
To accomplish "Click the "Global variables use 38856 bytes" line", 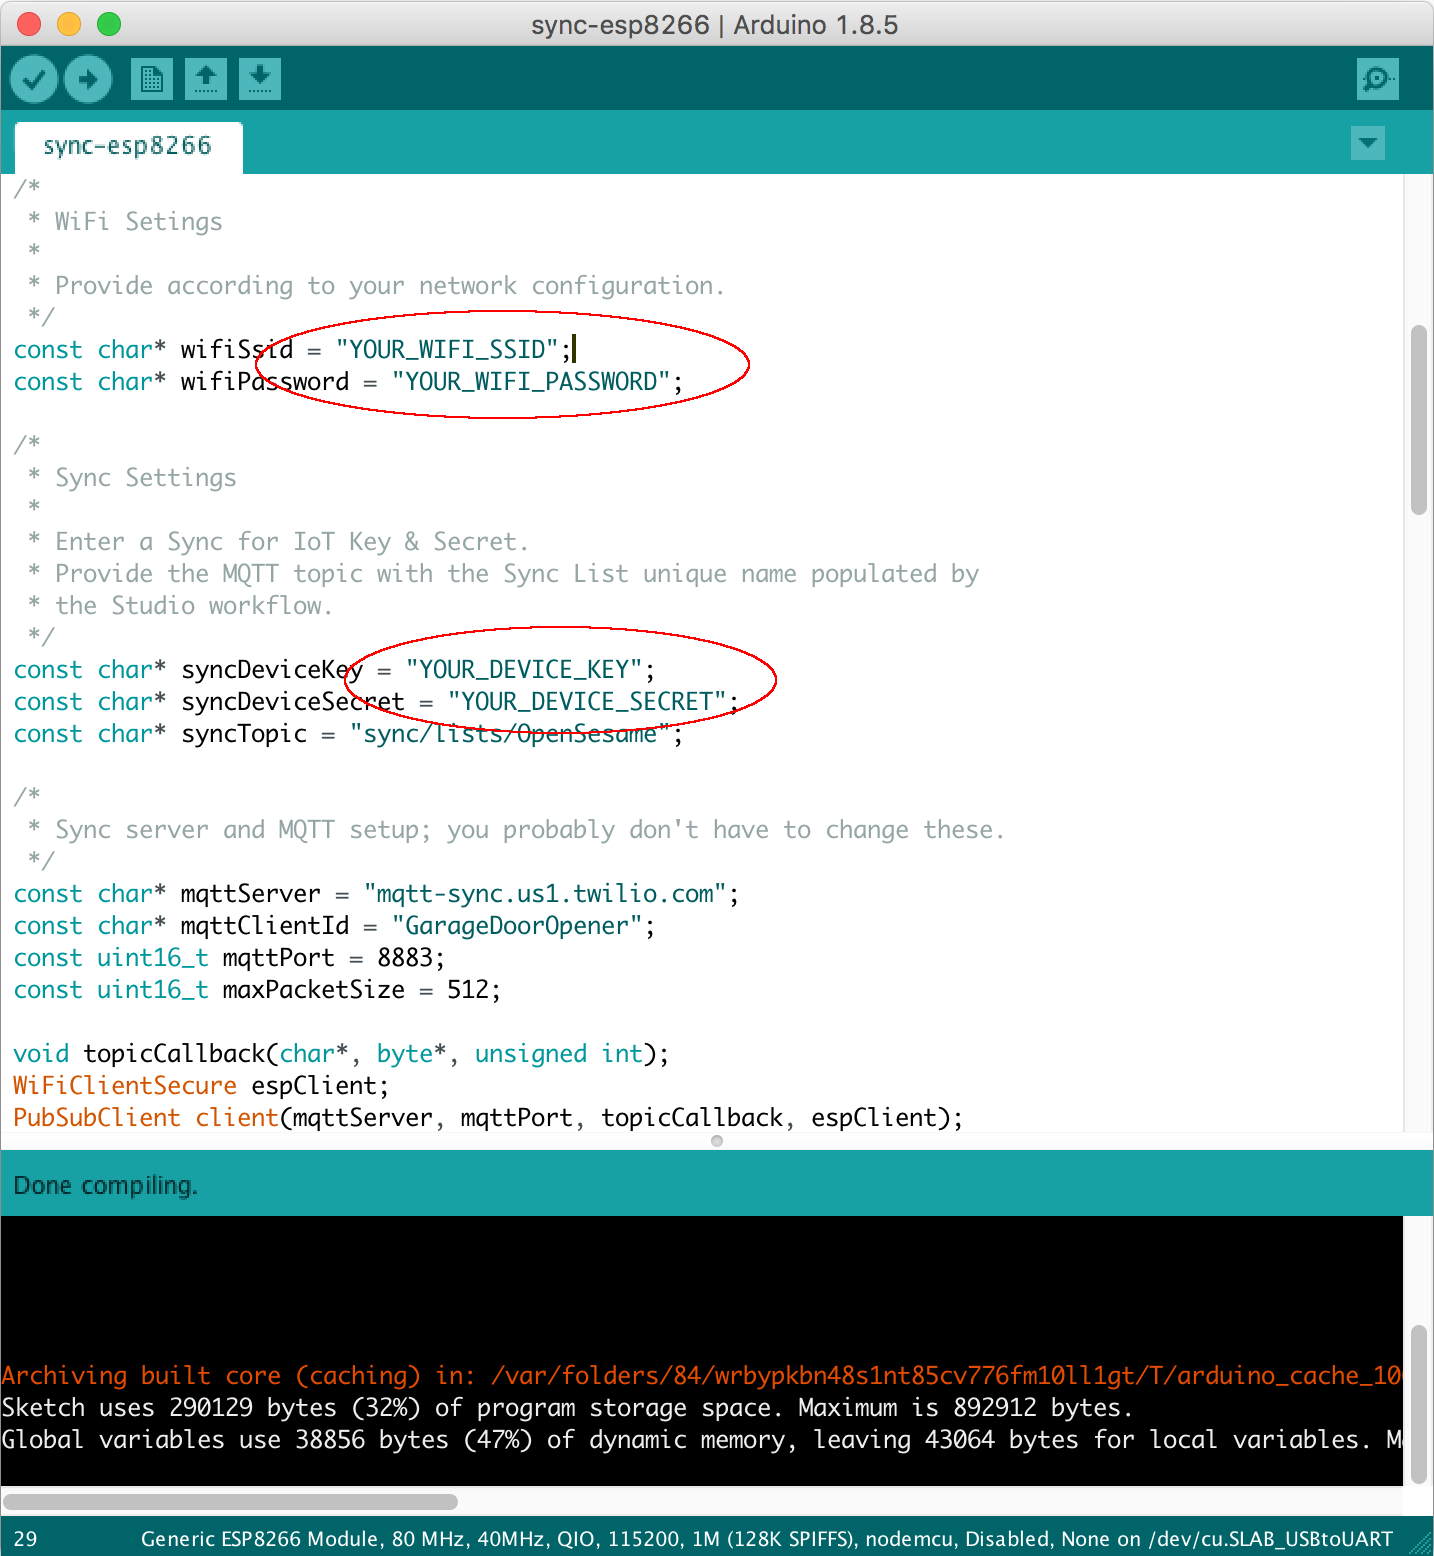I will (x=701, y=1440).
